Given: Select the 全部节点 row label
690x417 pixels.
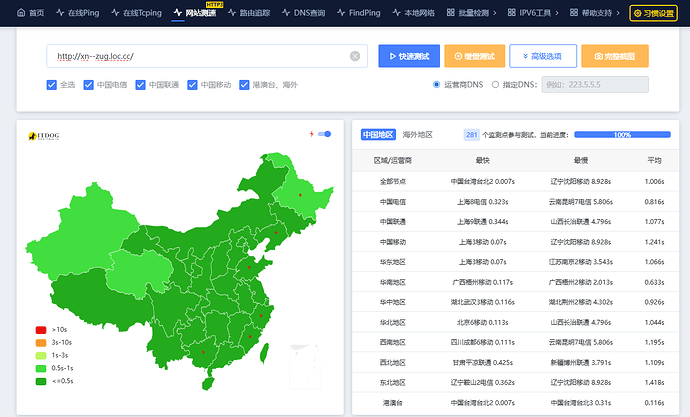Looking at the screenshot, I should click(x=393, y=181).
